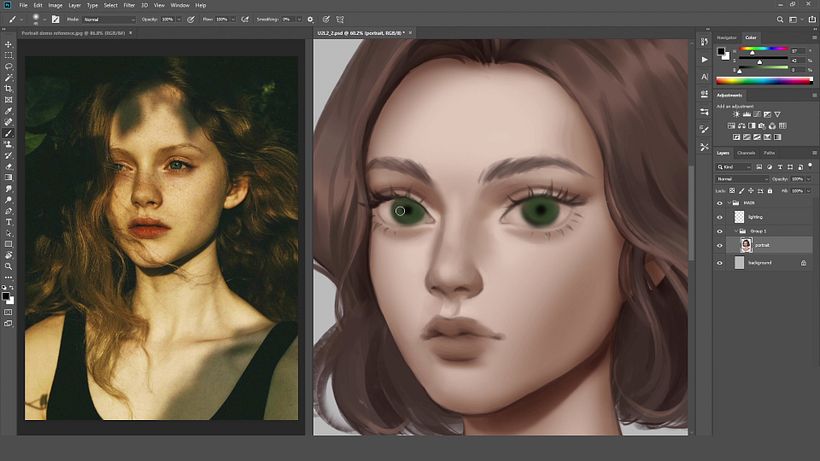Select the Eraser tool
Screen dimensions: 820x461
8,166
